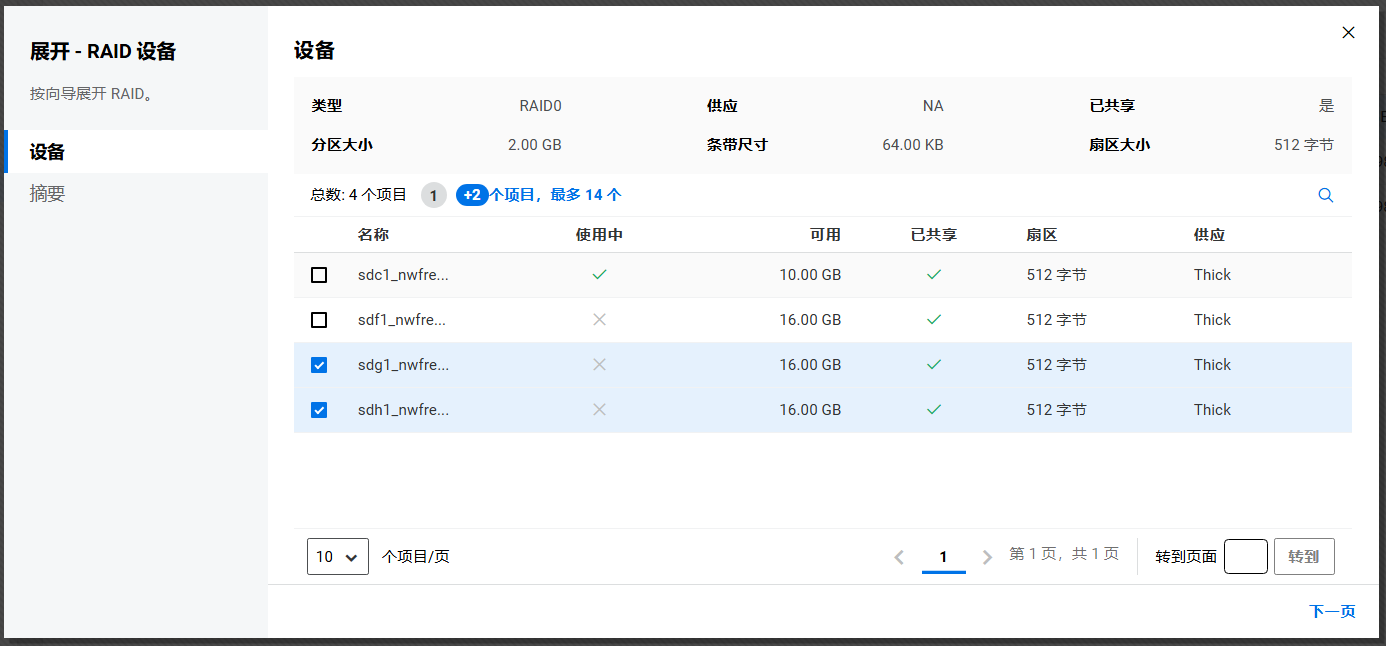Sort by 可用 column header
Screen dimensions: 1386x646
(825, 235)
